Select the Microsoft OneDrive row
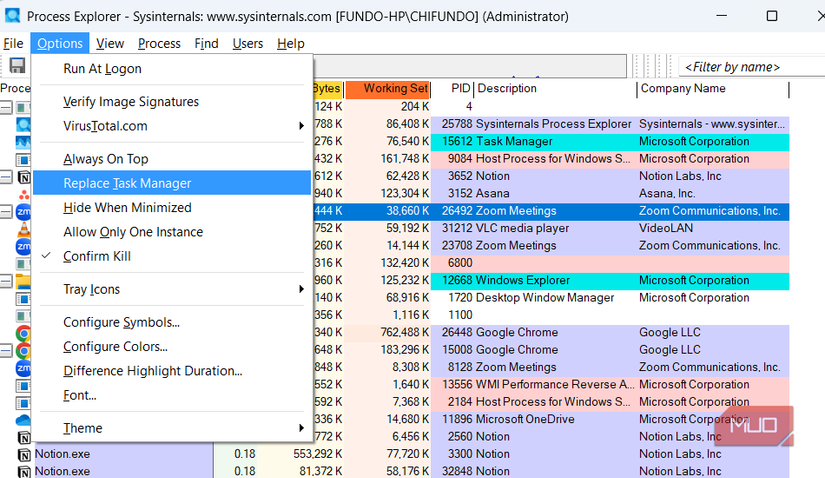This screenshot has width=825, height=478. click(x=550, y=419)
